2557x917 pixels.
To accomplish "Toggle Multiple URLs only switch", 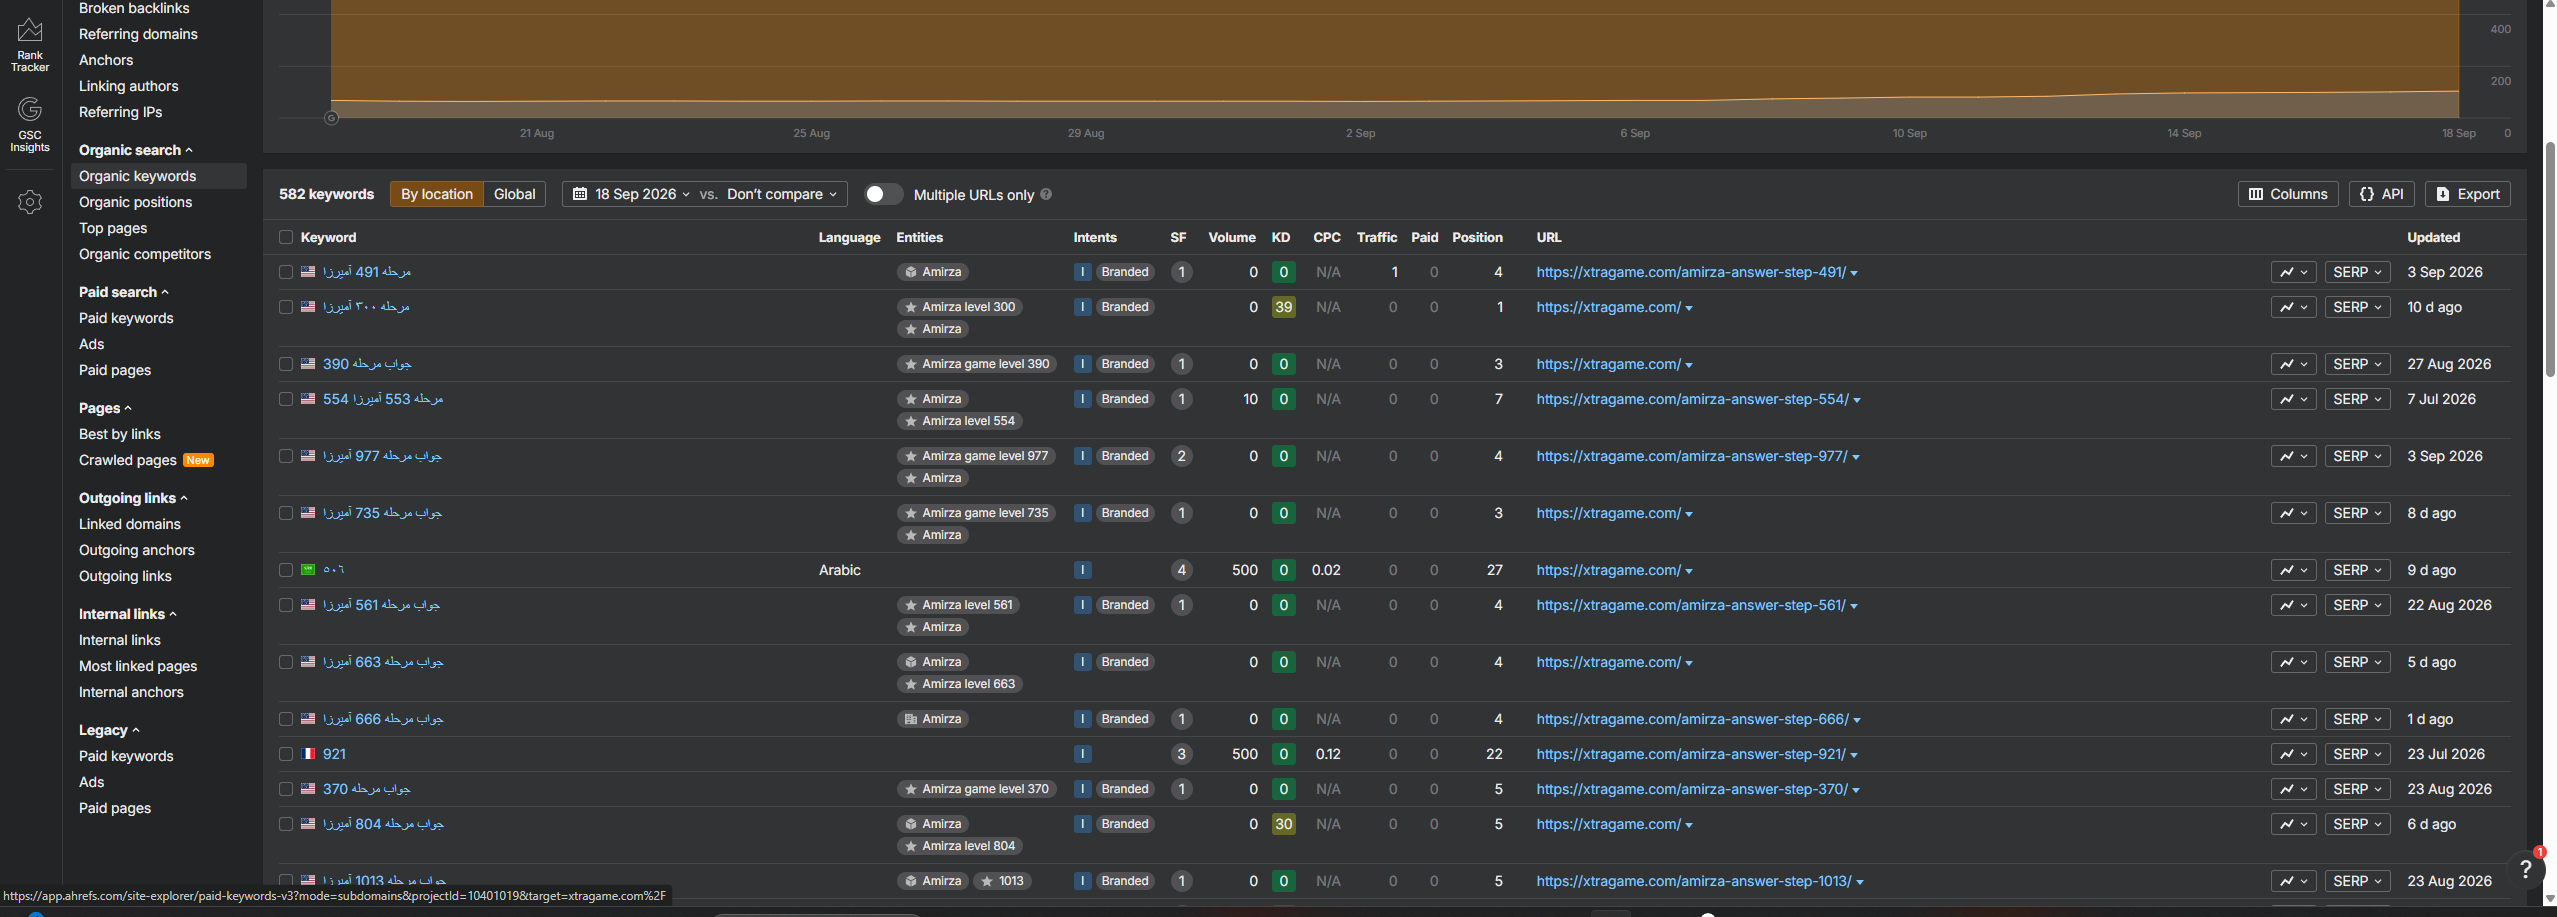I will [x=883, y=194].
